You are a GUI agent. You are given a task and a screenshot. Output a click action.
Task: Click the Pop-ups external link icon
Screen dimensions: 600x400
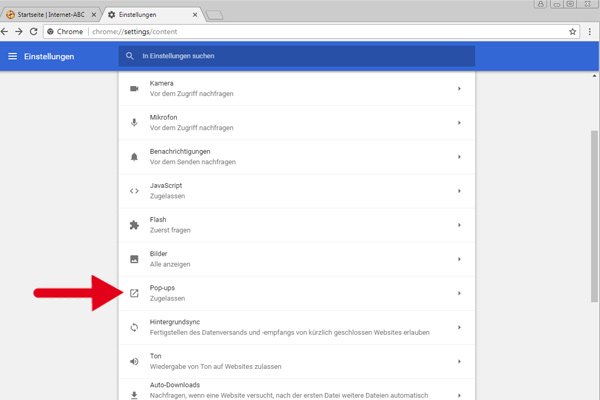coord(134,293)
